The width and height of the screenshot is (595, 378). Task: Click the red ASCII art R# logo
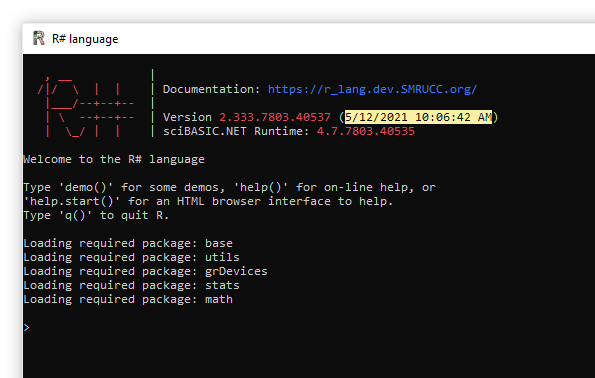click(86, 103)
